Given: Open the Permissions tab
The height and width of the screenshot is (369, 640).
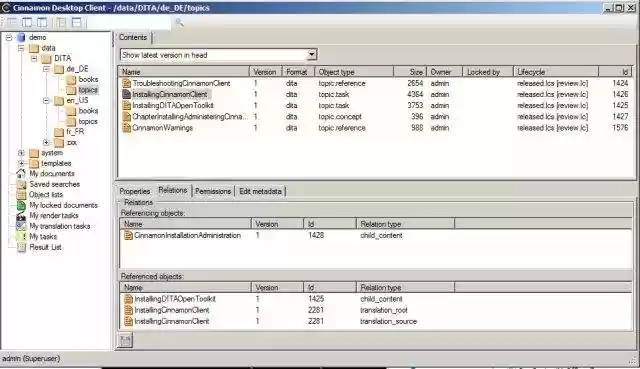Looking at the screenshot, I should tap(213, 191).
